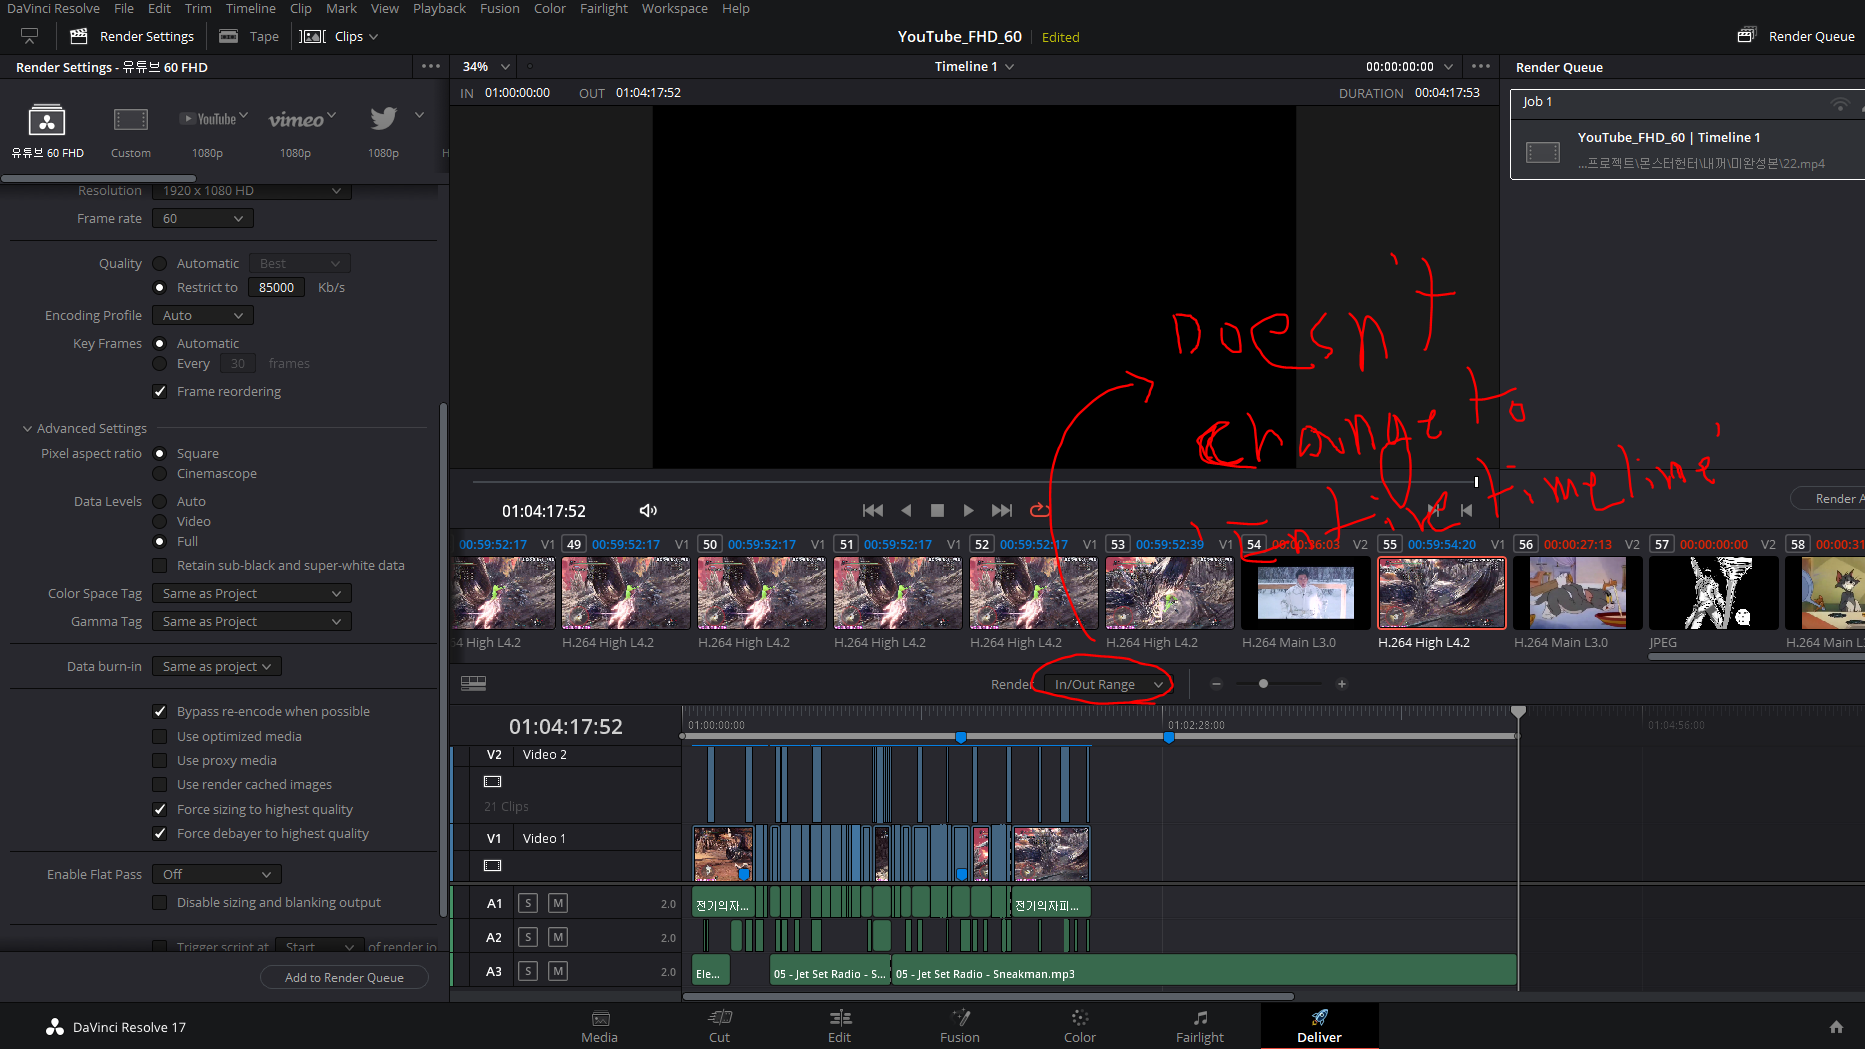Enable Retain sub-black and super-white data
1865x1049 pixels.
click(159, 565)
